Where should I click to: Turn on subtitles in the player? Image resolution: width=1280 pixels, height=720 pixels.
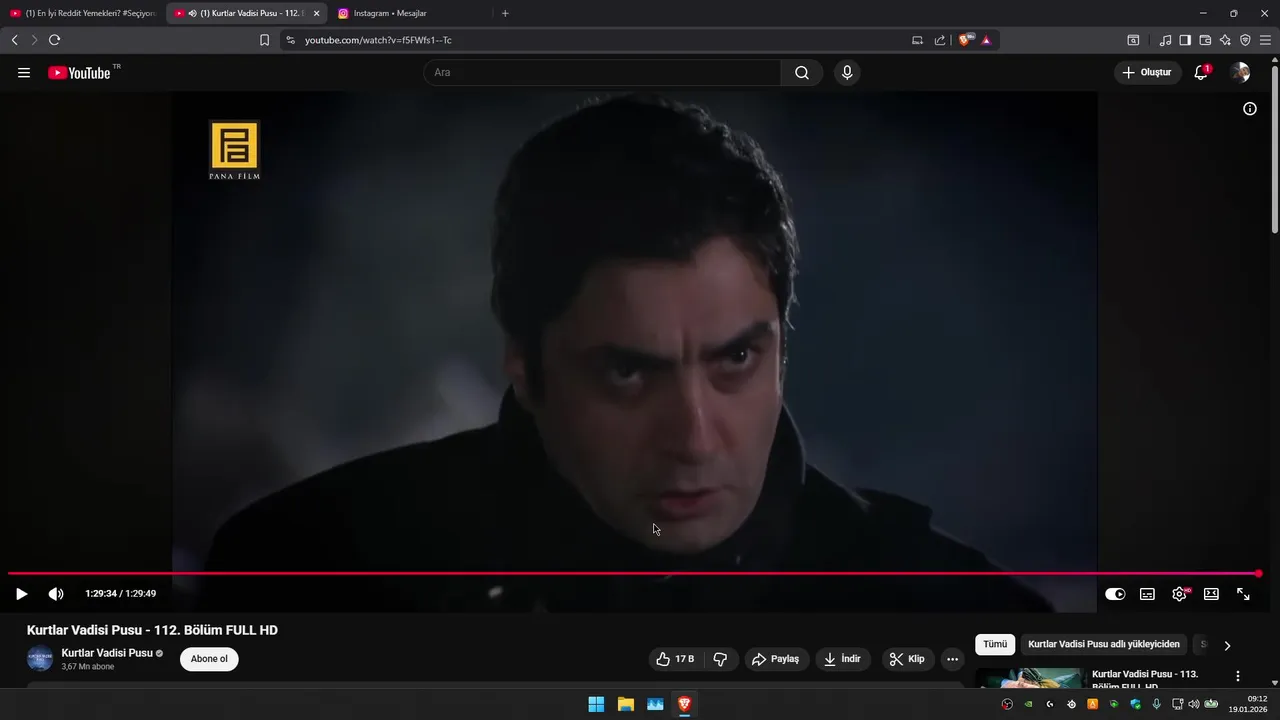(1147, 594)
